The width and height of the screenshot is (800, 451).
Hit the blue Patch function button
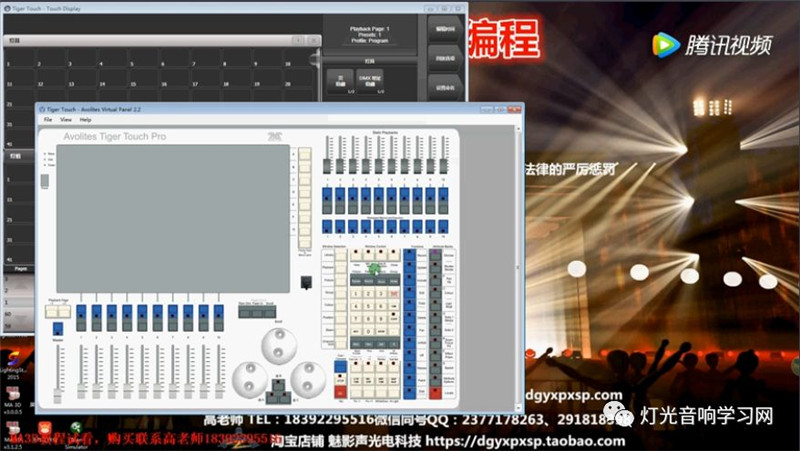tap(410, 380)
